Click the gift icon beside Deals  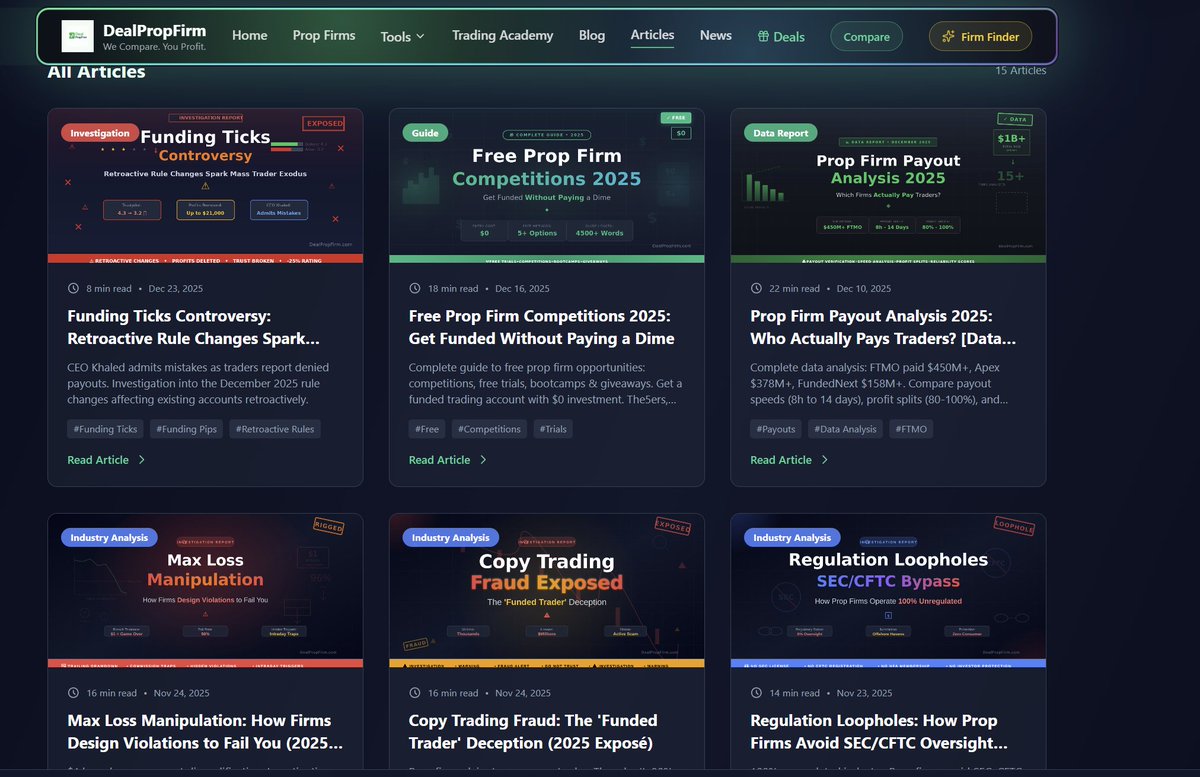pos(763,37)
